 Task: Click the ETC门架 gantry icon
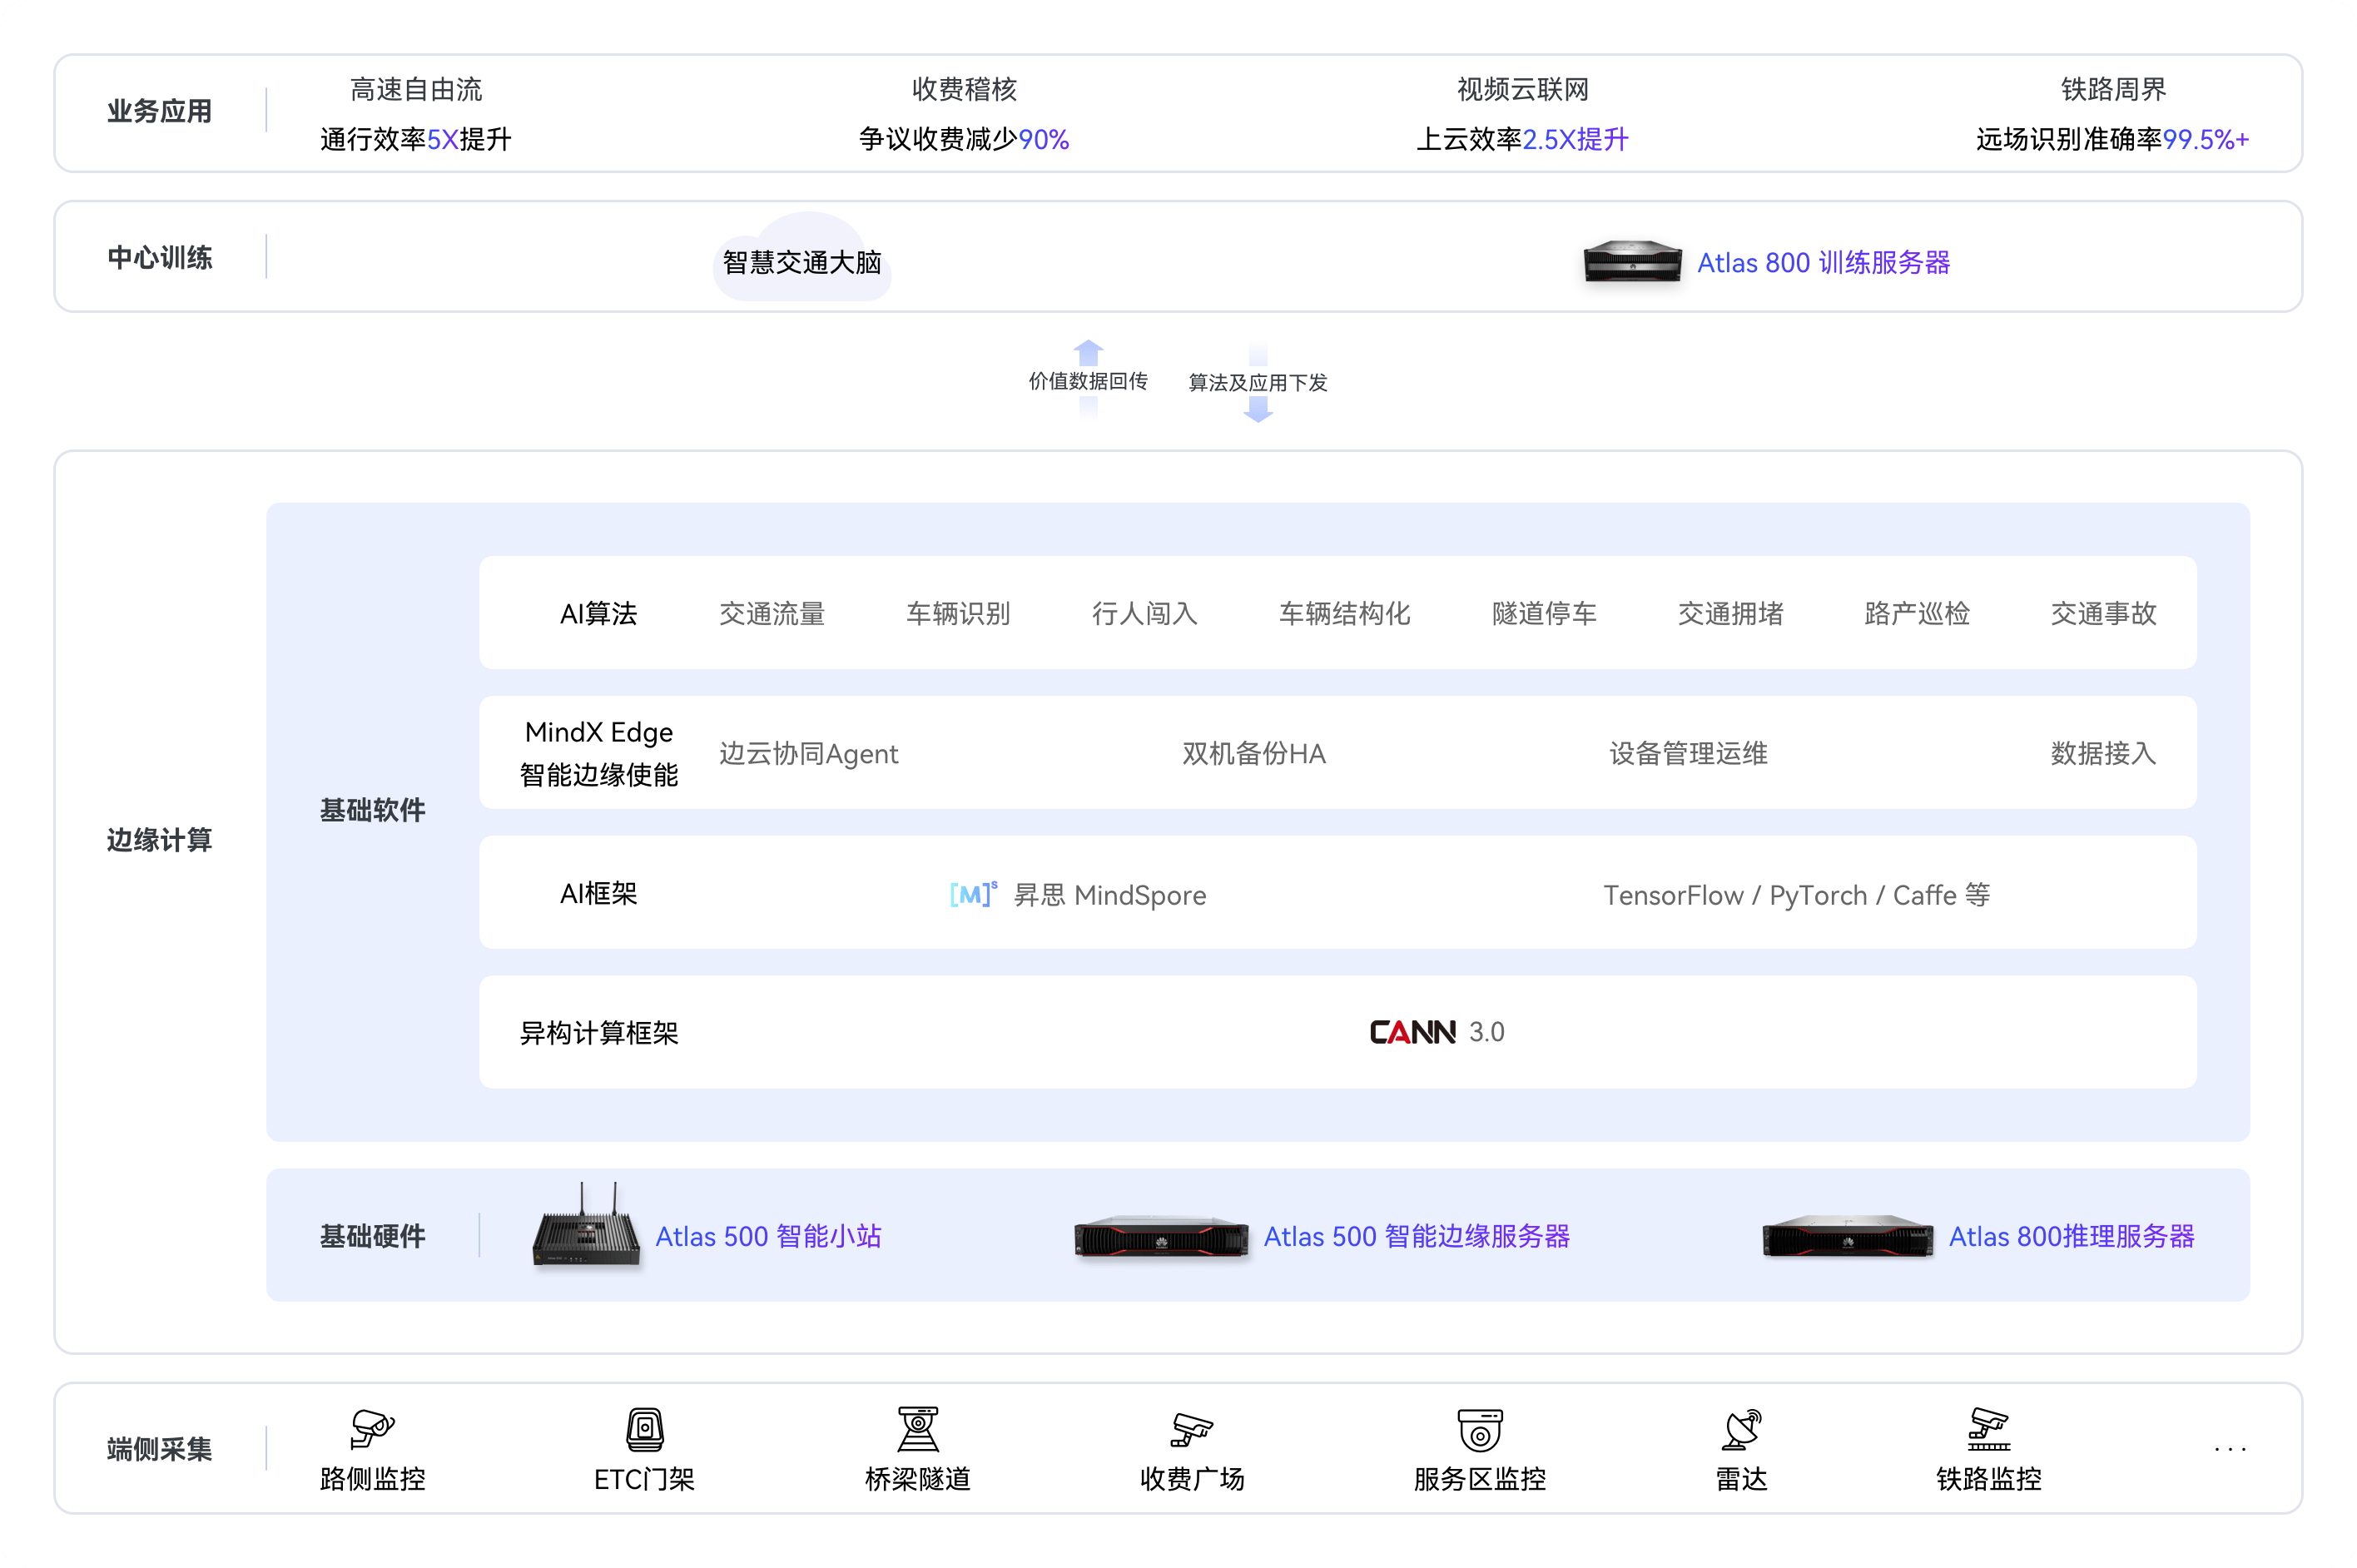[x=645, y=1429]
